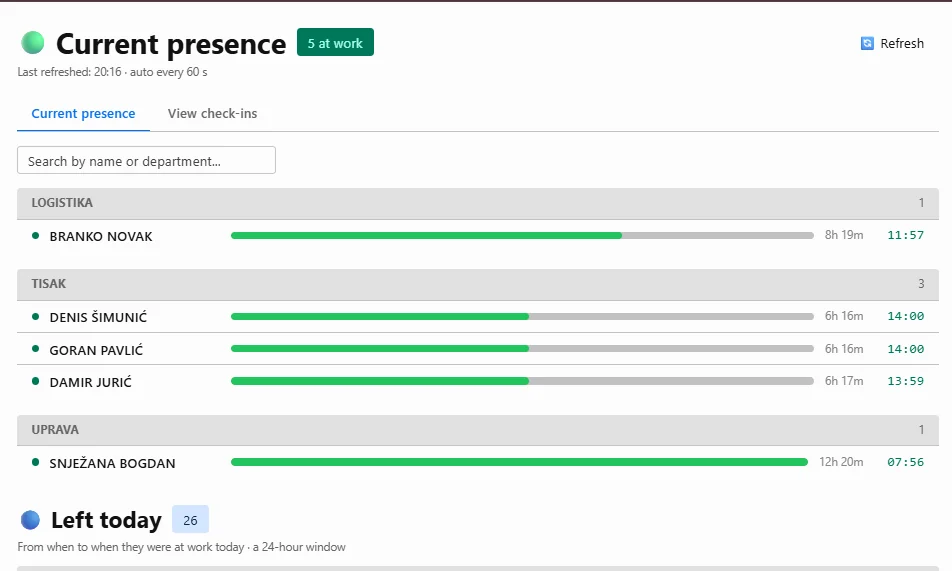952x571 pixels.
Task: Click the 24-hour window description text
Action: pos(181,547)
